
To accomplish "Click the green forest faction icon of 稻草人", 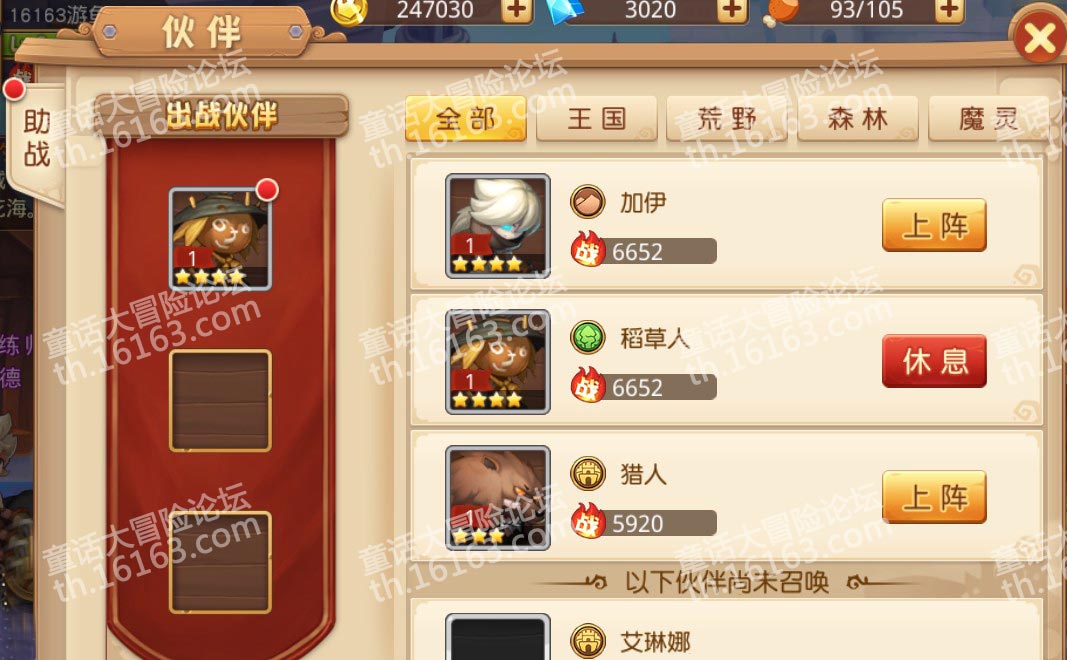I will 587,337.
